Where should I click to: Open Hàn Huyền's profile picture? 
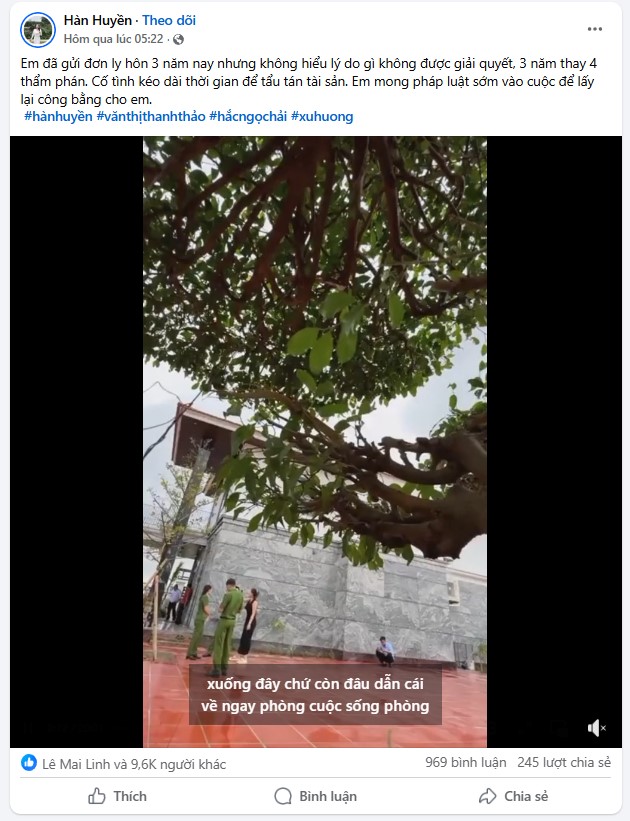point(38,30)
